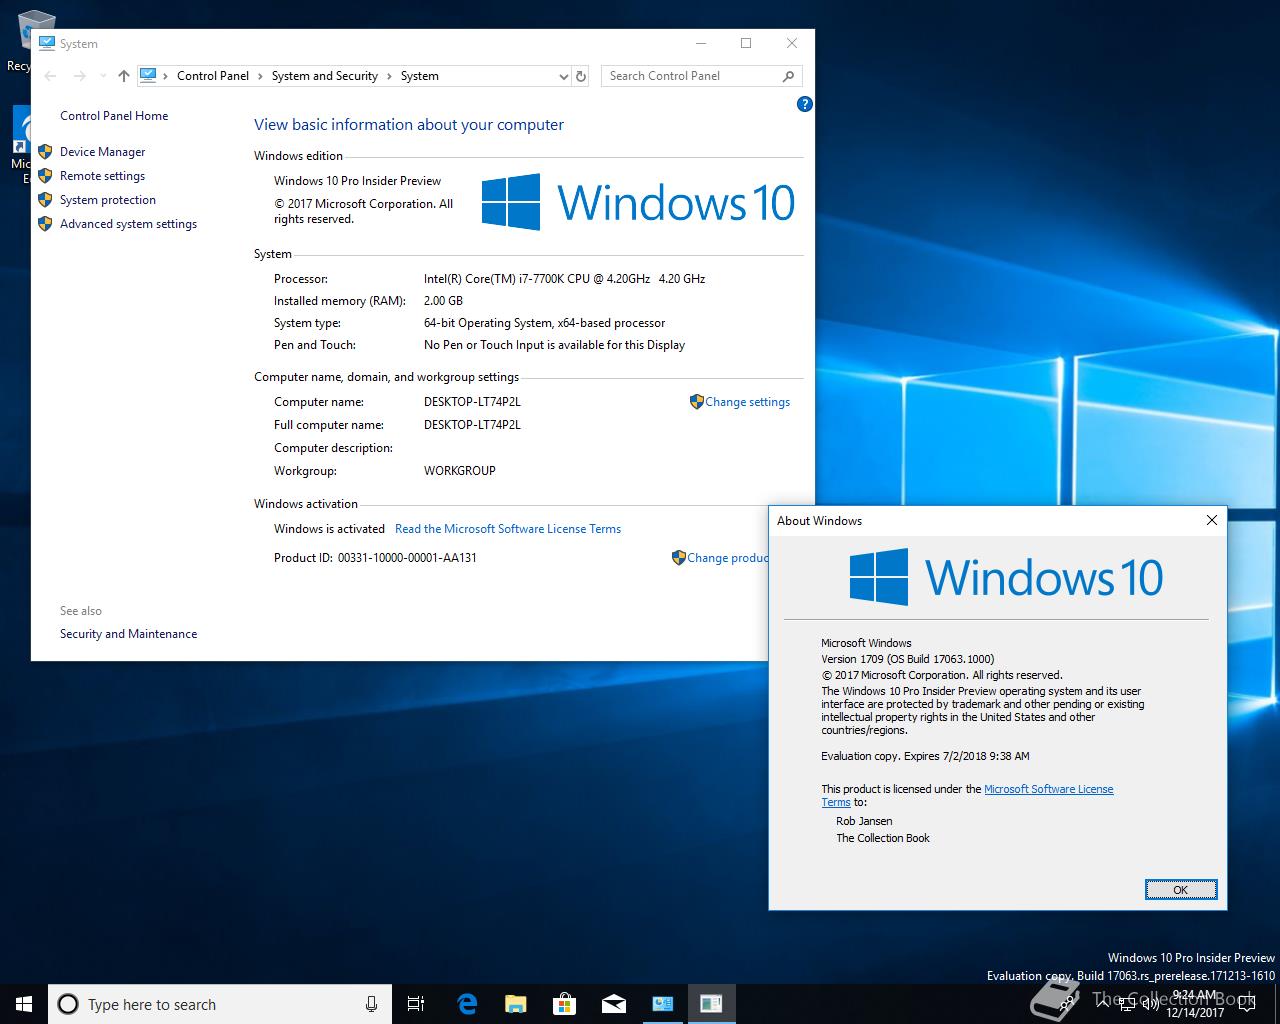Click the installed memory value 2.00 GB
The height and width of the screenshot is (1024, 1280).
443,301
